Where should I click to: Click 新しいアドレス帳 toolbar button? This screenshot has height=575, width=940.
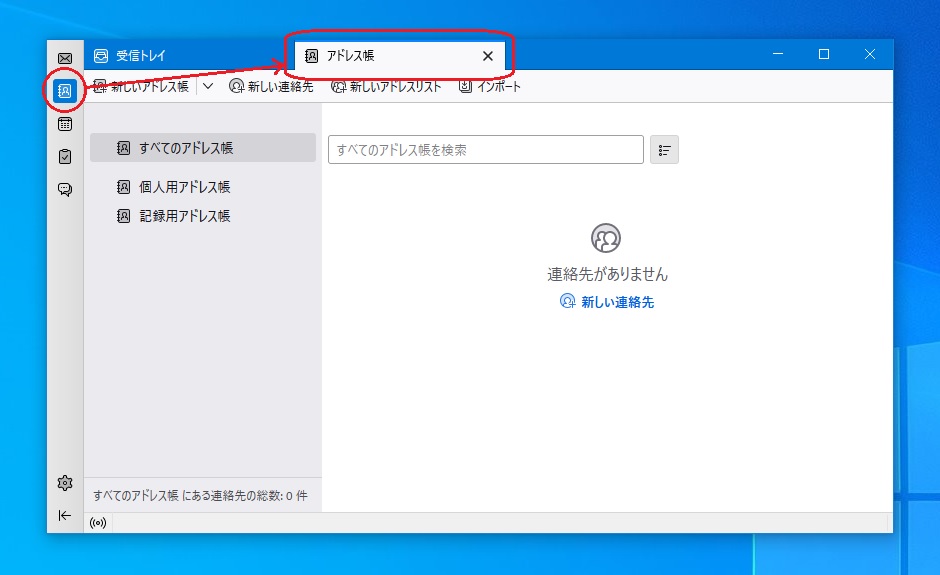coord(141,87)
